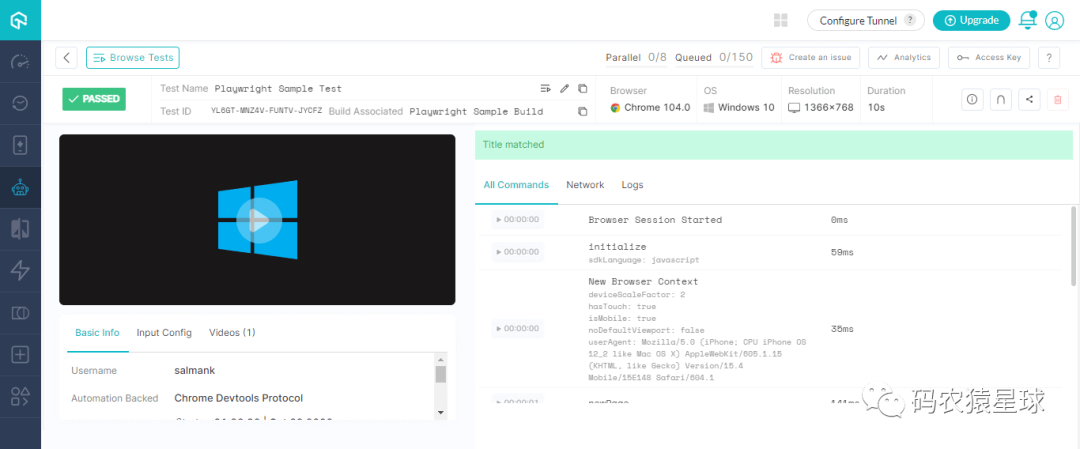Viewport: 1080px width, 449px height.
Task: Click the Basic Info scrollbar up arrow
Action: 441,359
